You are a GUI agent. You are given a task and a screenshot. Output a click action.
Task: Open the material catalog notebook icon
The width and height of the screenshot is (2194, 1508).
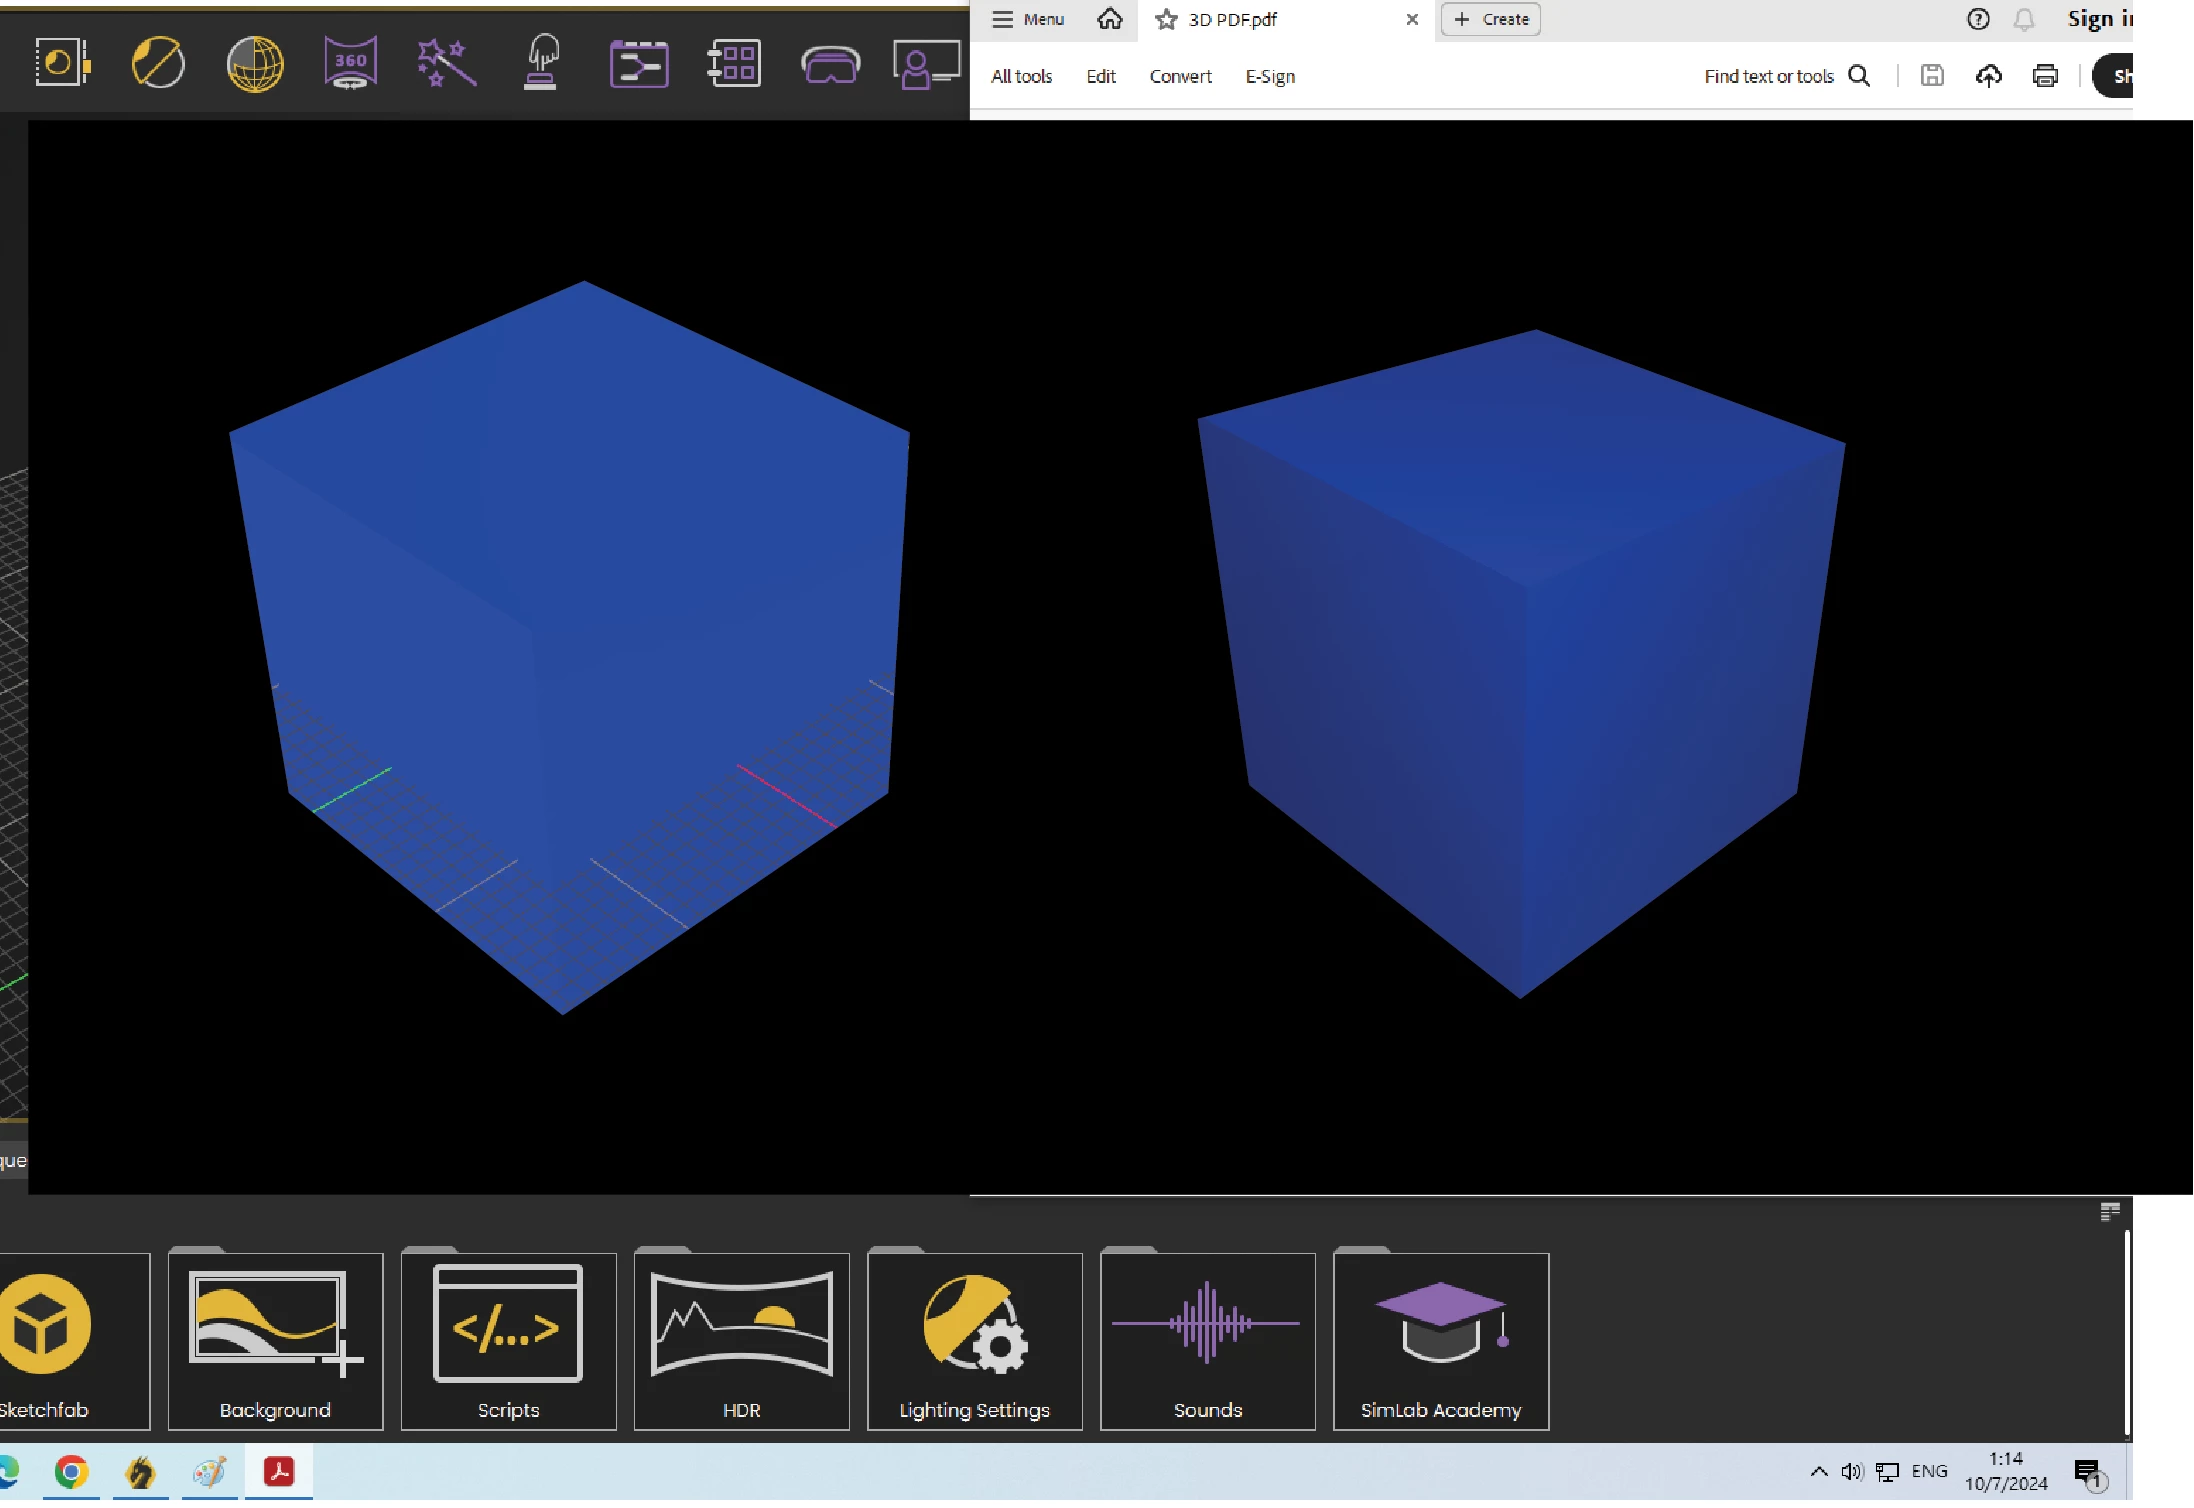coord(60,63)
